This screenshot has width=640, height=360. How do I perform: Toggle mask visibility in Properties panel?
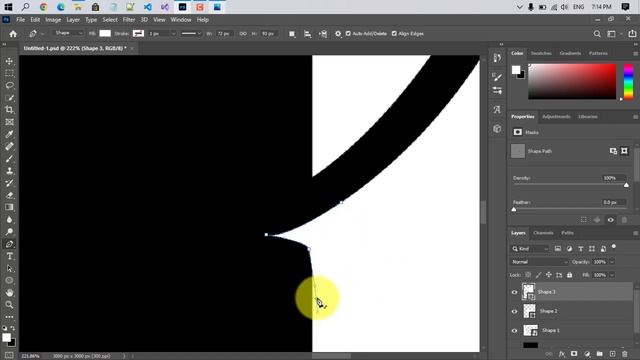[611, 220]
